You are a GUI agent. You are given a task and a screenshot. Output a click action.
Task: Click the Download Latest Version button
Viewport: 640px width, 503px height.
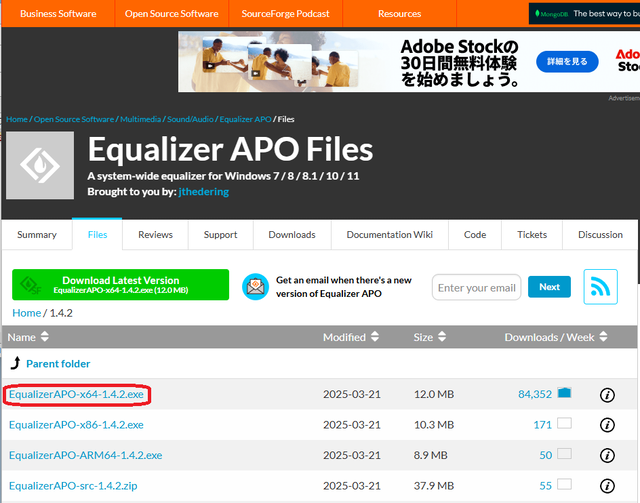coord(120,285)
